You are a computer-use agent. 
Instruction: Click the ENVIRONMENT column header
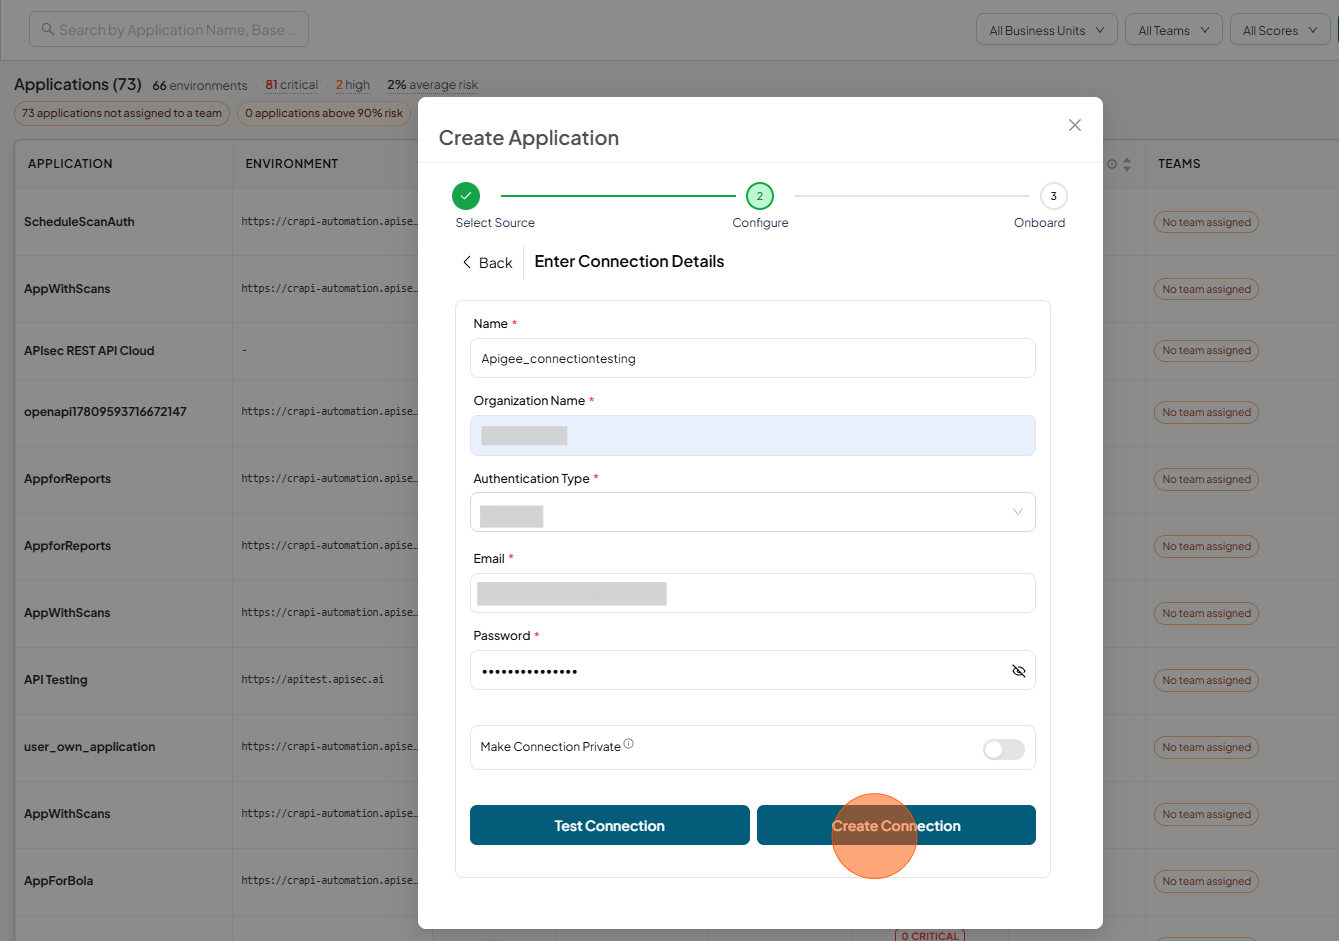292,164
